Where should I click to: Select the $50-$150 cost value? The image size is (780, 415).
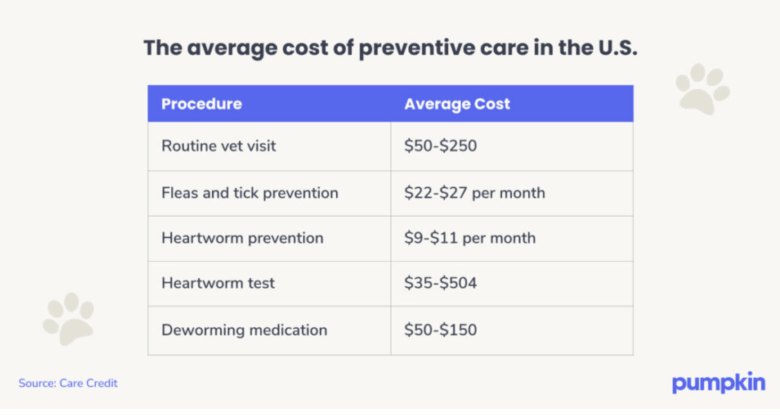pos(440,330)
